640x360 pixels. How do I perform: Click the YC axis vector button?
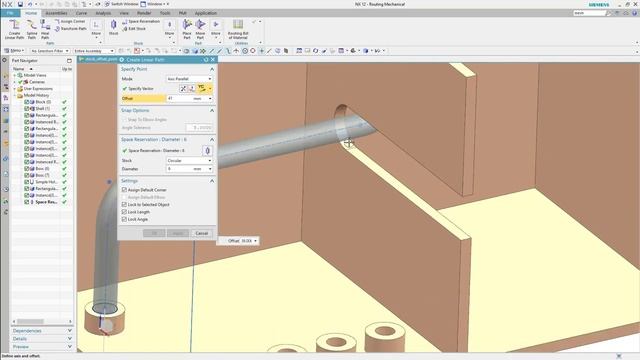[x=201, y=89]
